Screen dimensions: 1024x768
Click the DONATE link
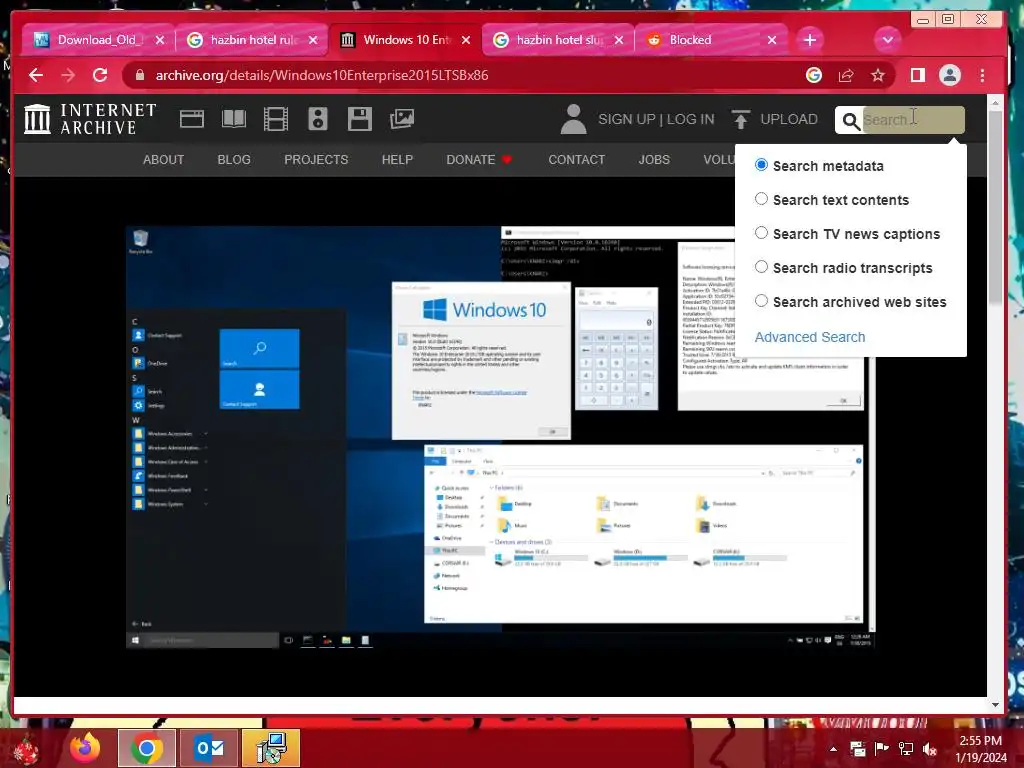tap(479, 159)
